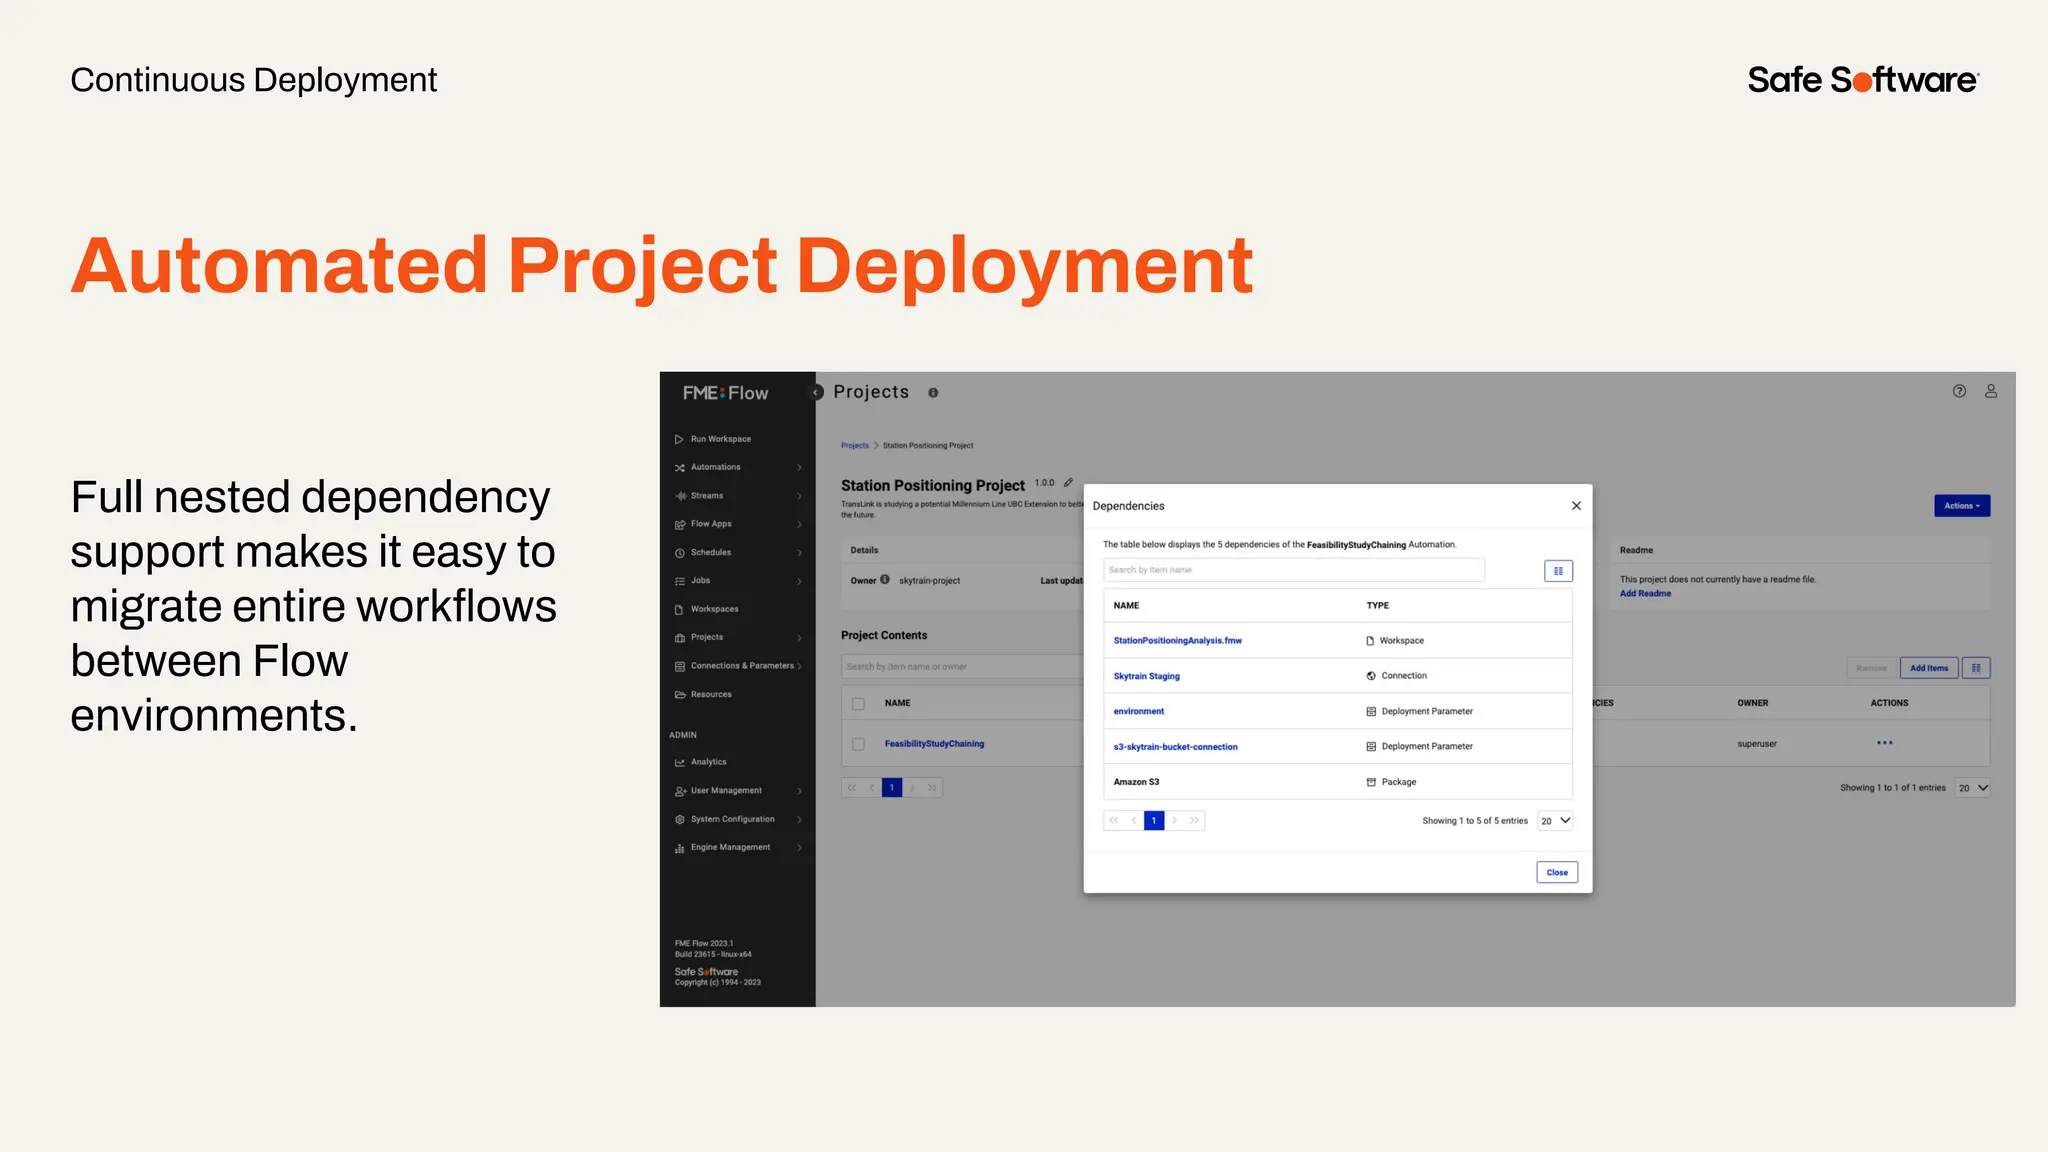Click the FME Flow logo

726,393
